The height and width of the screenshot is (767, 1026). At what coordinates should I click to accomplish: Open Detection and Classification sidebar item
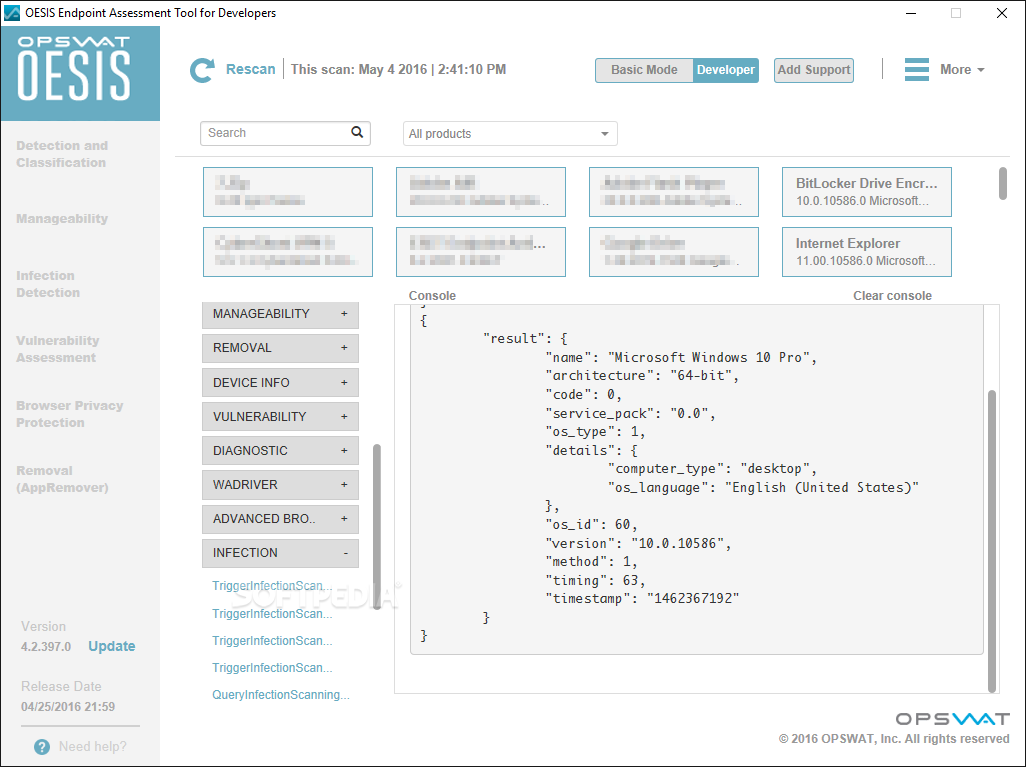click(x=62, y=154)
